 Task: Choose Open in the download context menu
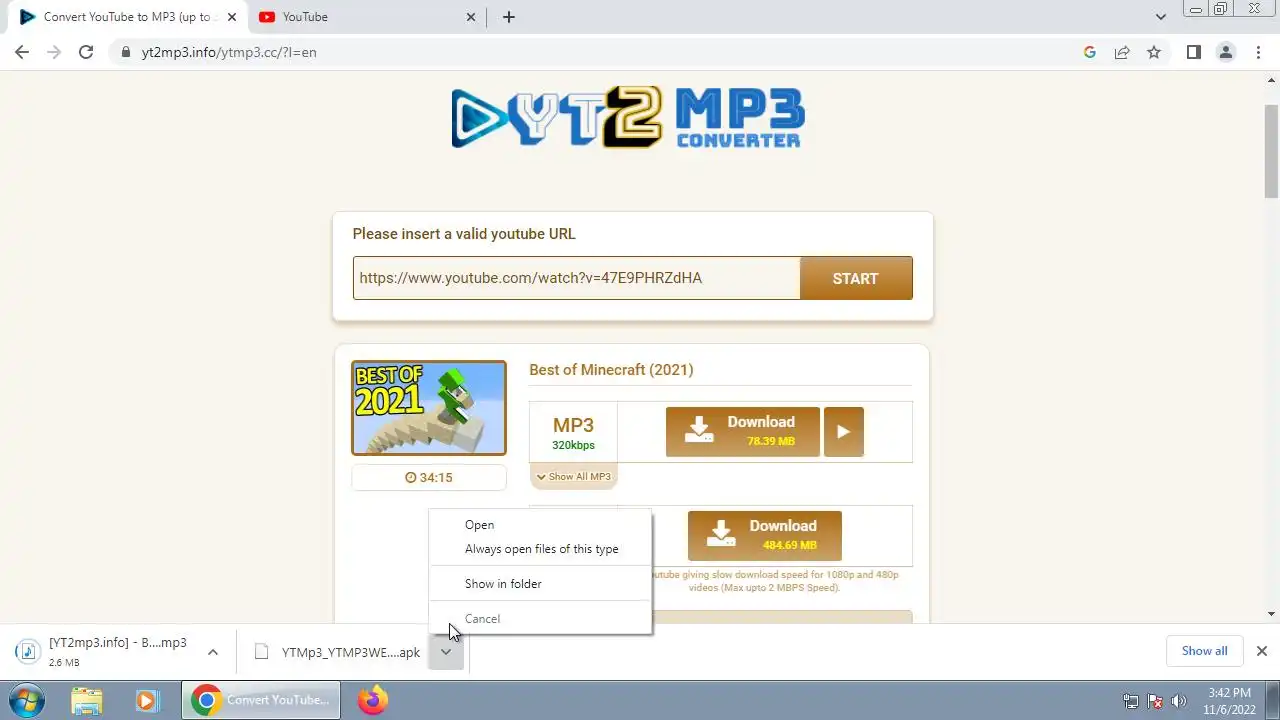(x=540, y=524)
